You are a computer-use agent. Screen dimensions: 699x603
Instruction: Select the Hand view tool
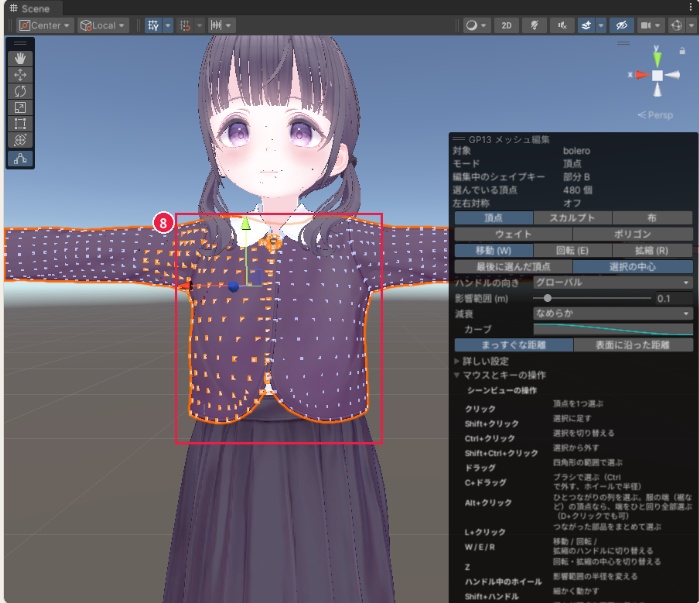tap(20, 58)
